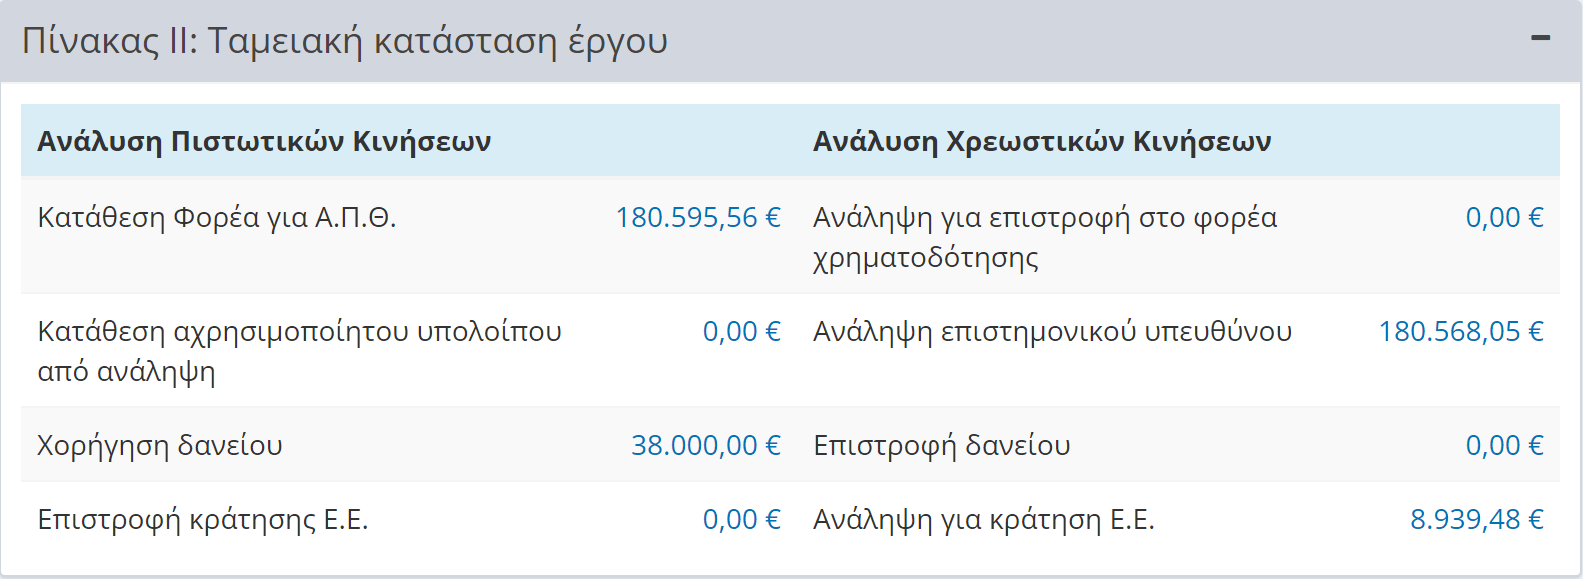Open the 180.568,05 € withdrawal amount link
Screen dimensions: 1586x584
[1462, 332]
